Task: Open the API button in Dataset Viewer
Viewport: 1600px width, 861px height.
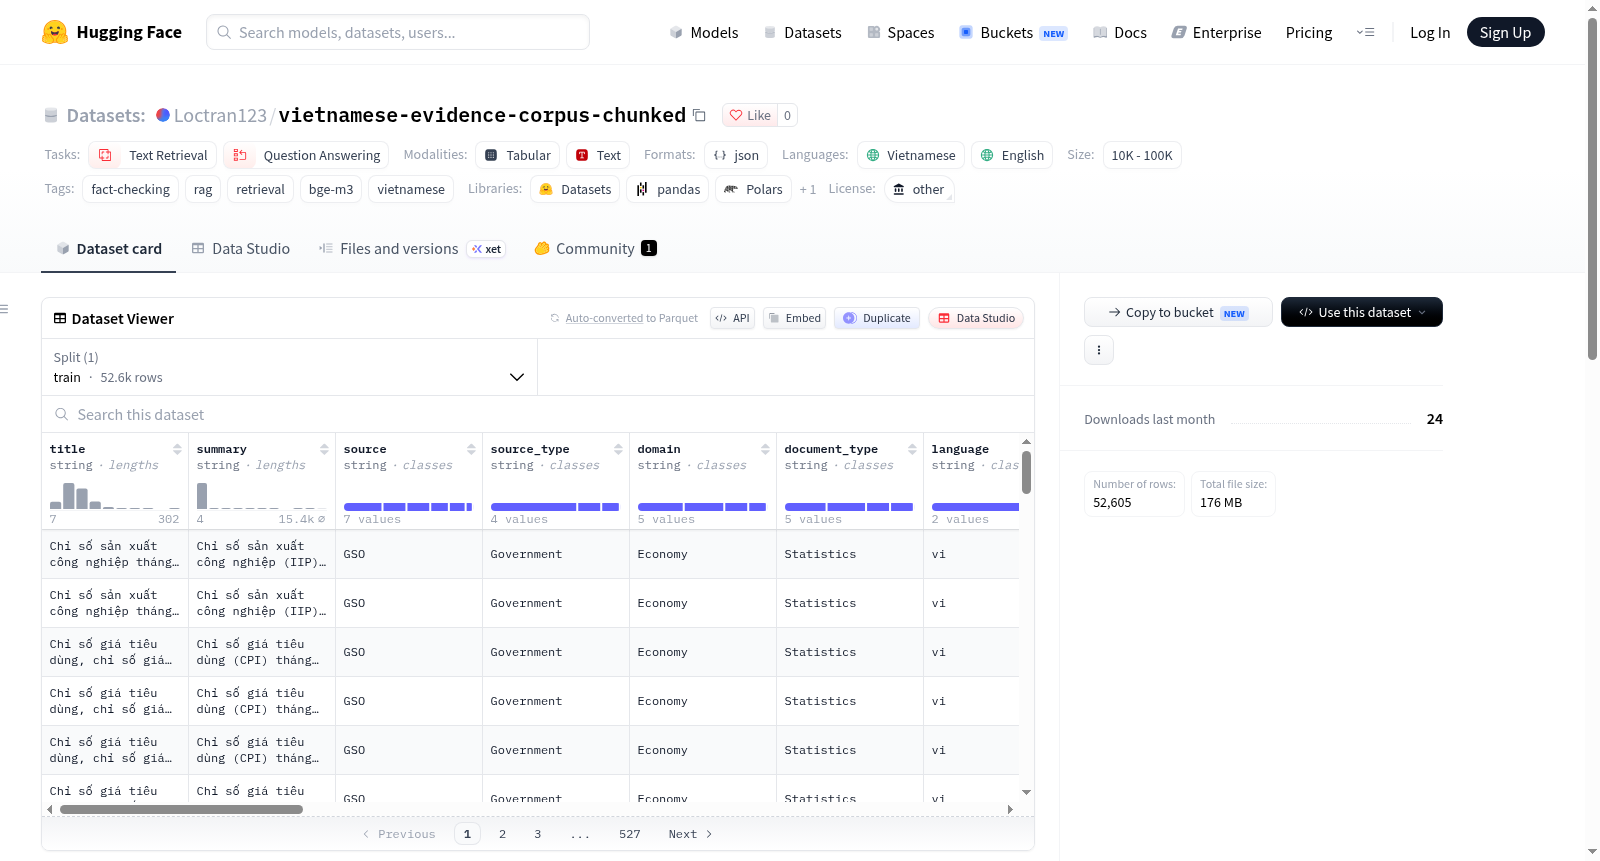Action: pos(732,318)
